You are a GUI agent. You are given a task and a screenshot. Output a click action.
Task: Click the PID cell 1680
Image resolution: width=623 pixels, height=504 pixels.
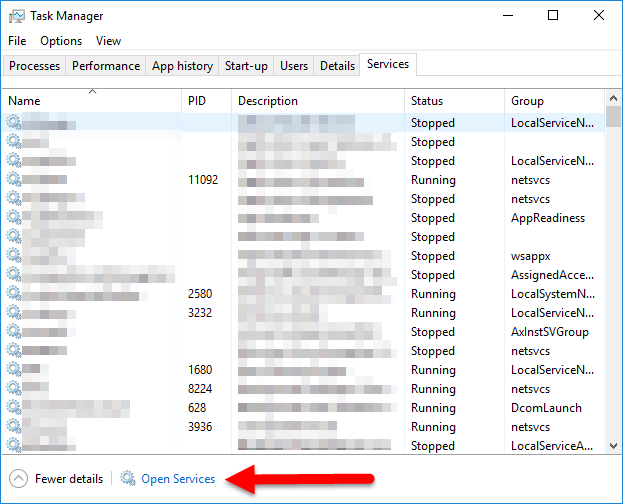click(x=200, y=370)
